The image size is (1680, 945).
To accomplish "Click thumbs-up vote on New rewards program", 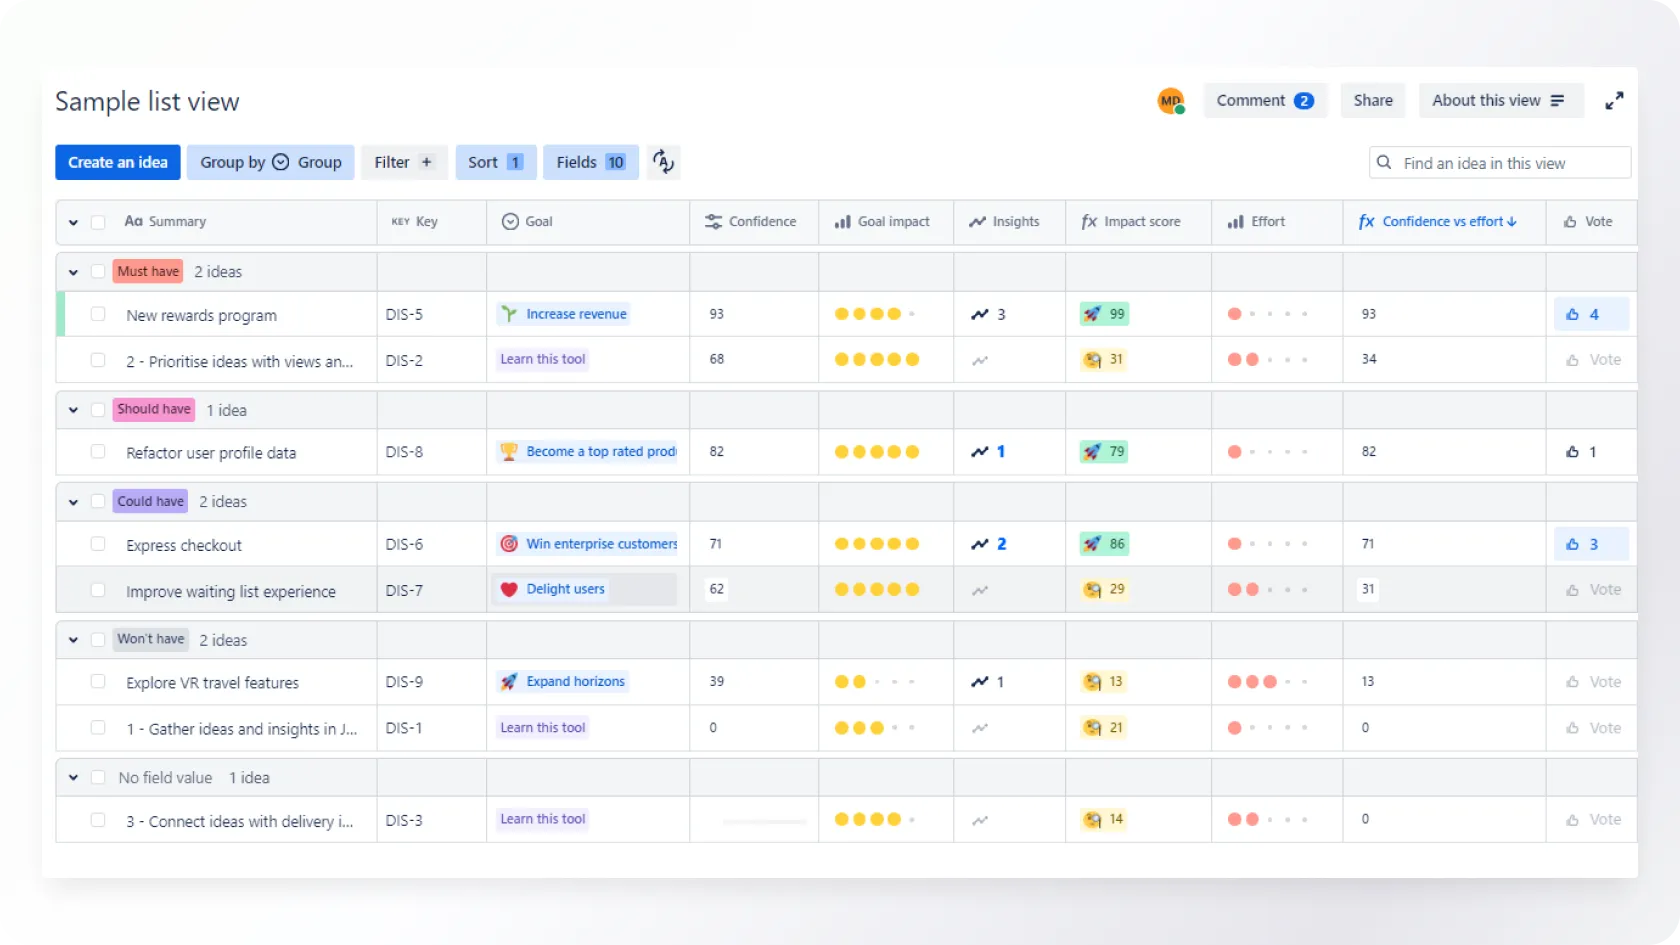I will click(x=1590, y=314).
